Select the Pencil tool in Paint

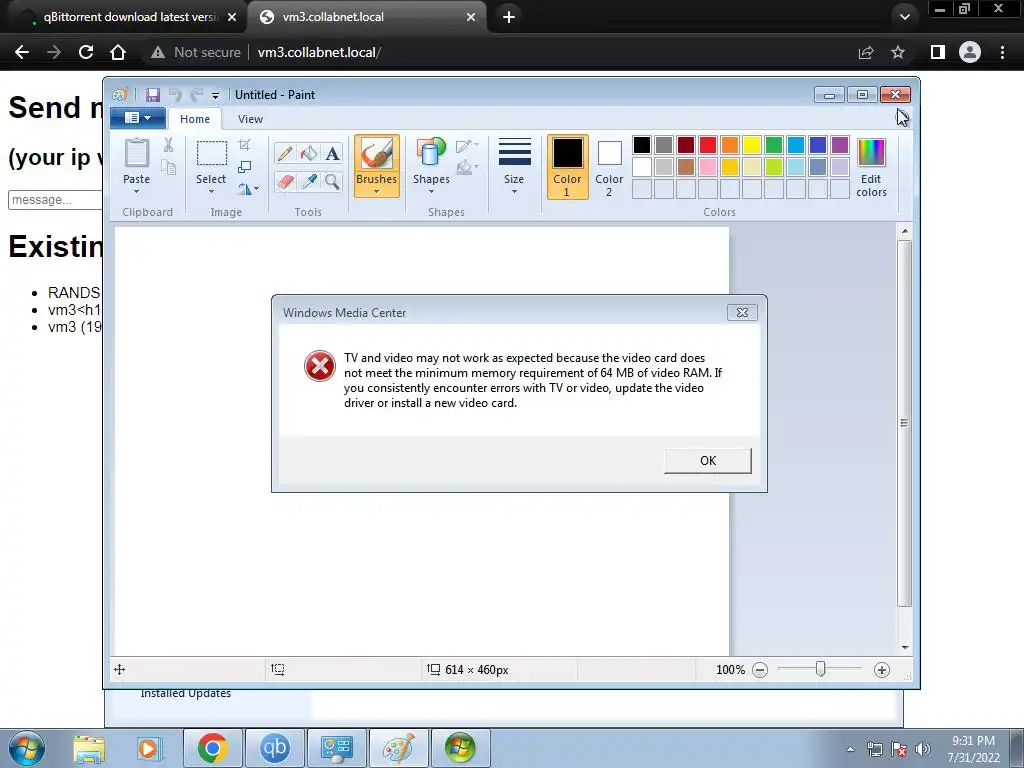tap(285, 153)
